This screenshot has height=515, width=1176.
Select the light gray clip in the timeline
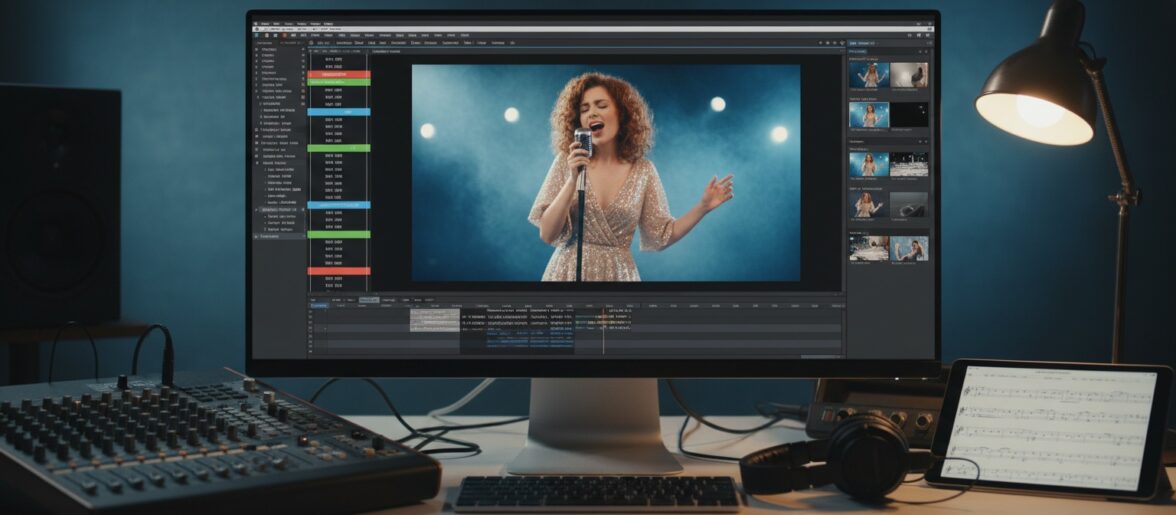click(x=435, y=320)
